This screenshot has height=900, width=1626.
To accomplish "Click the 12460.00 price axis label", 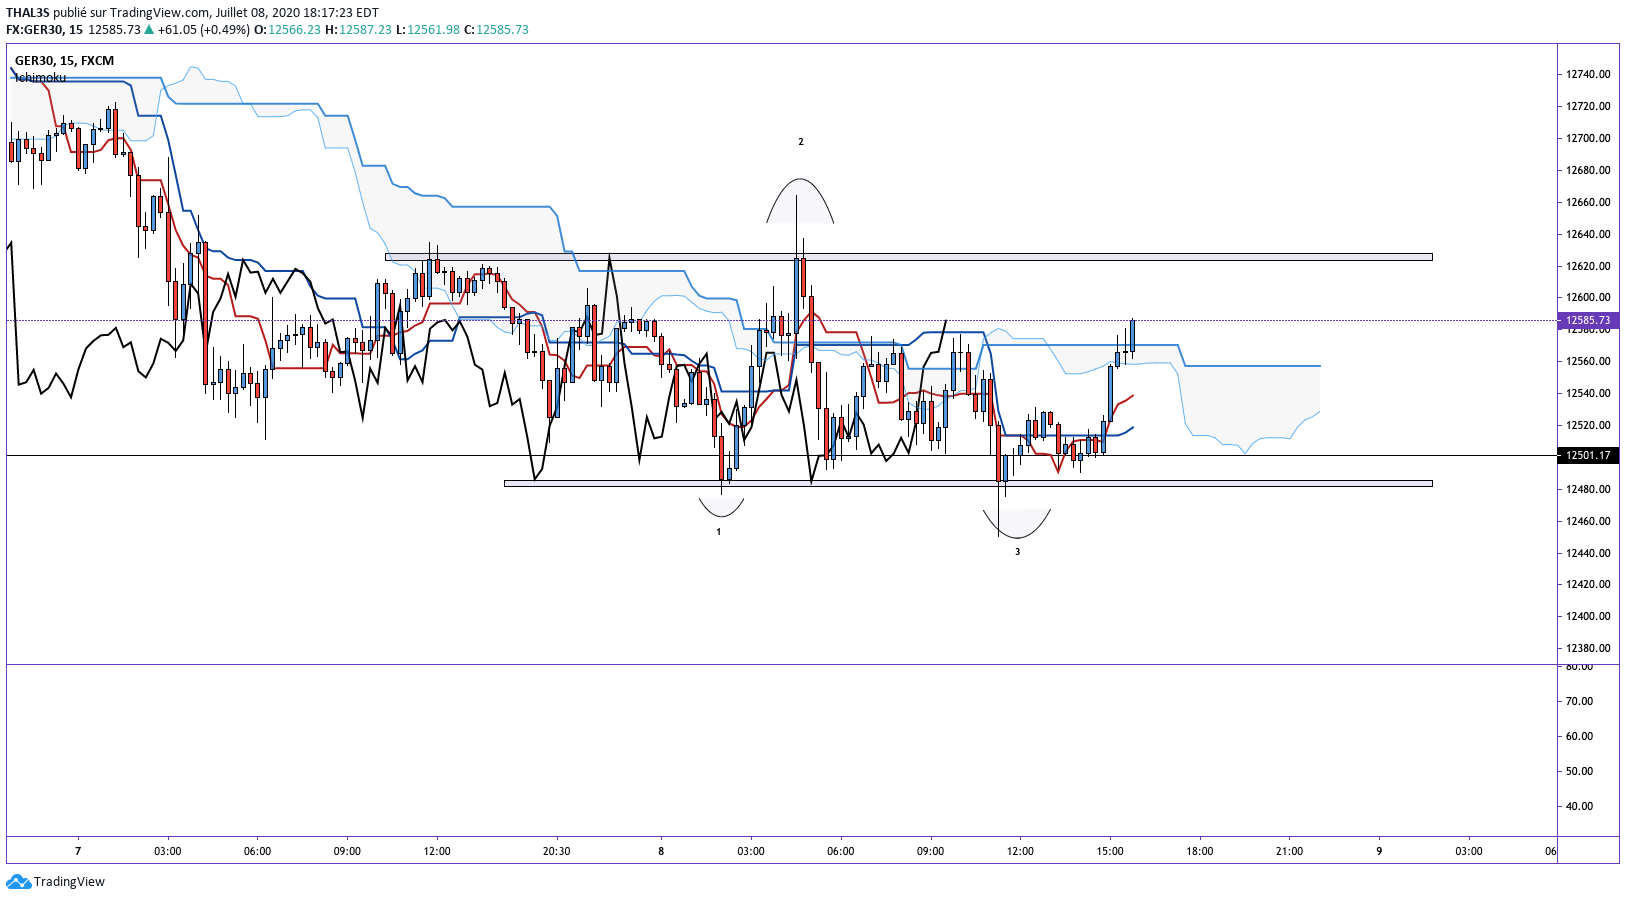I will coord(1588,521).
